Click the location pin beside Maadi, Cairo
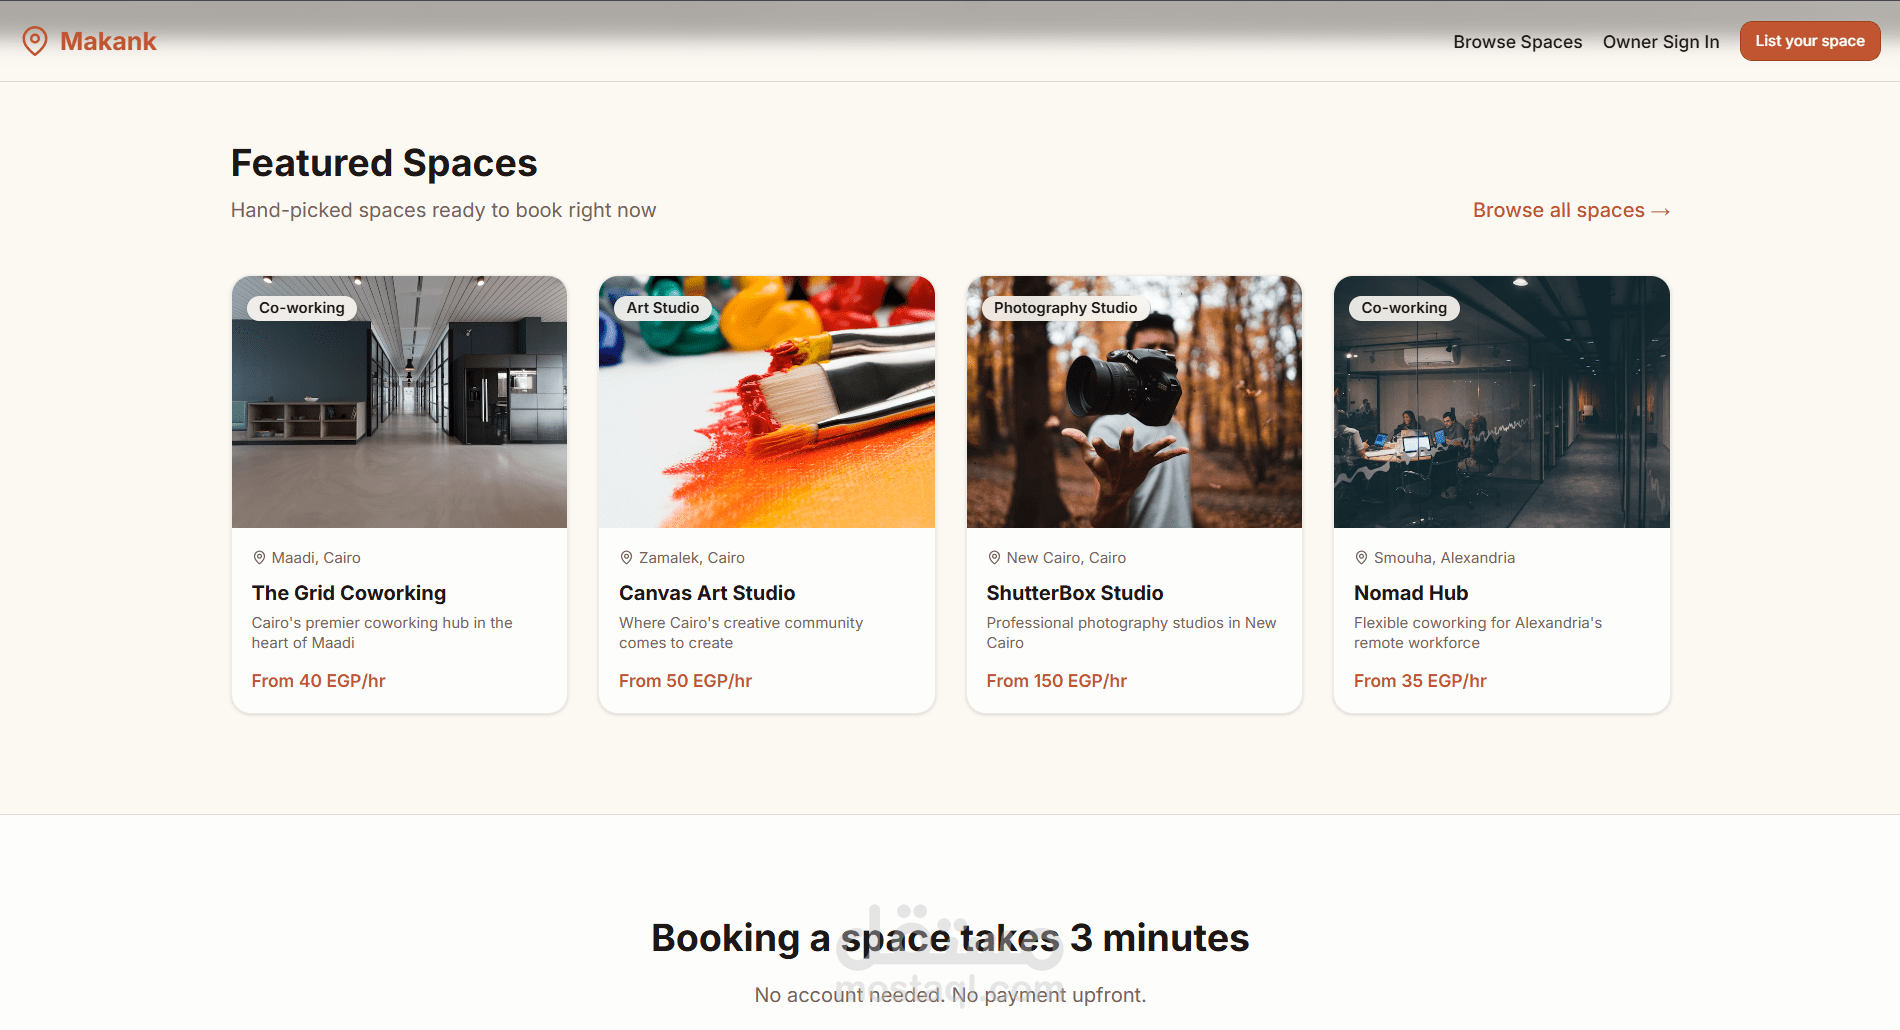This screenshot has width=1900, height=1030. click(x=259, y=558)
